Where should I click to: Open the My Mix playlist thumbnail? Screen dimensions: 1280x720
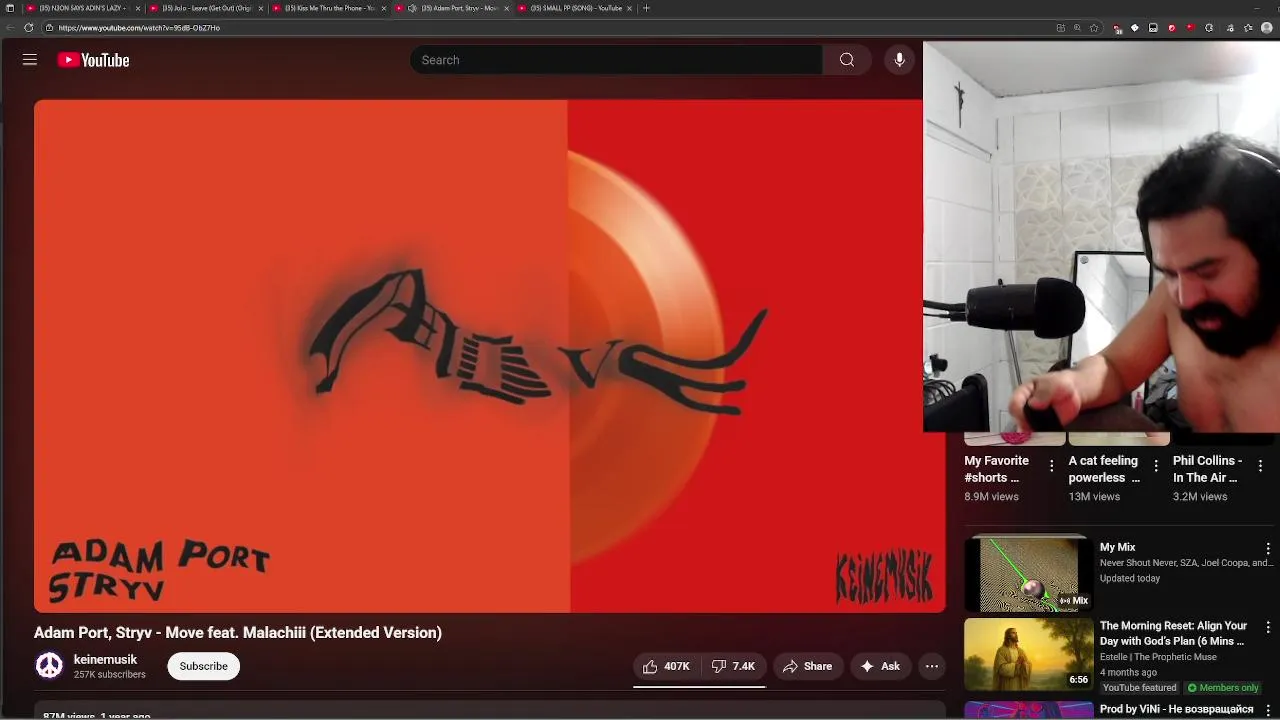(1029, 574)
